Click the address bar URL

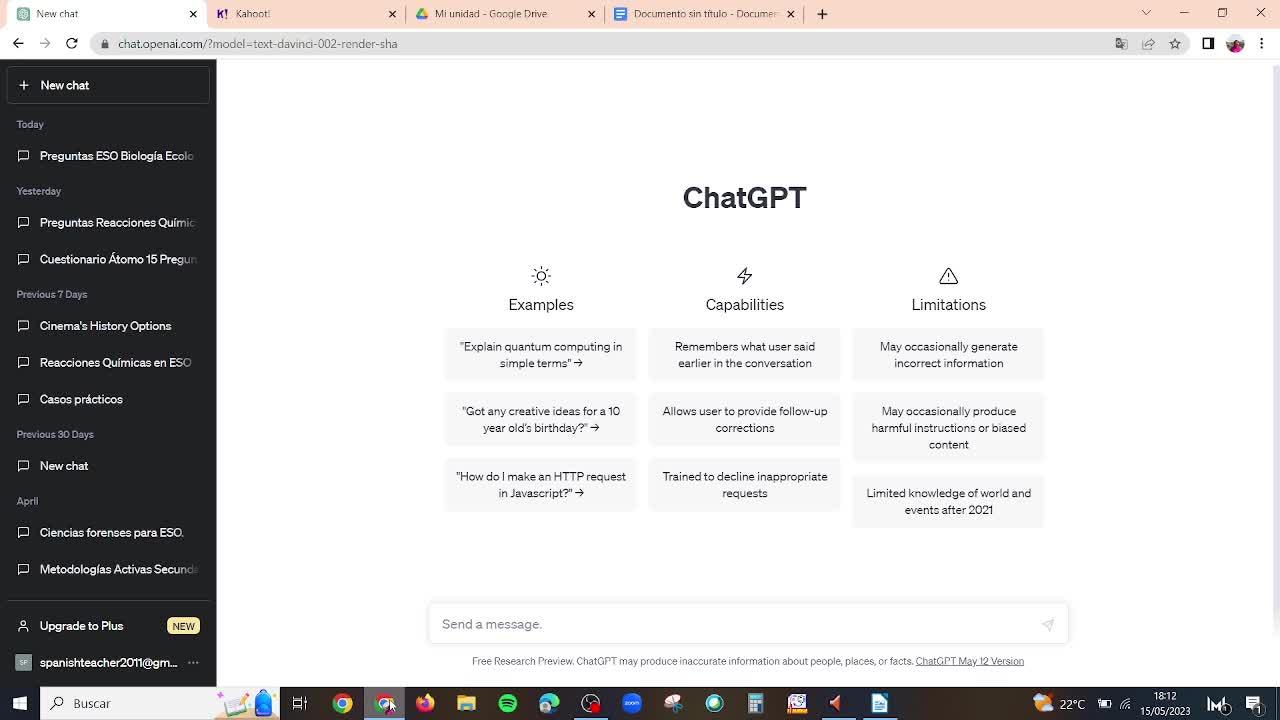pos(258,44)
